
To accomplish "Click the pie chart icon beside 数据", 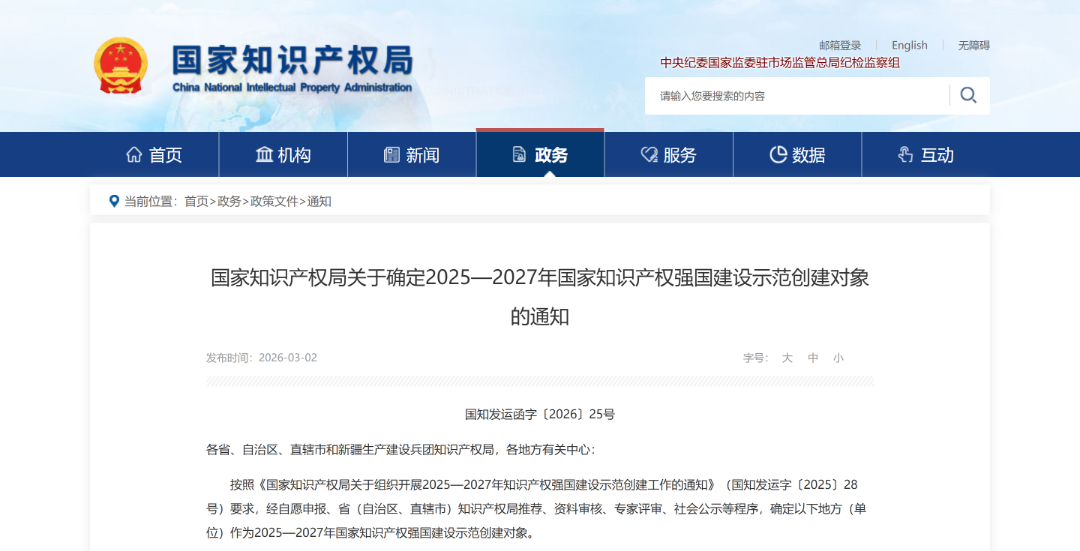I will tap(778, 154).
